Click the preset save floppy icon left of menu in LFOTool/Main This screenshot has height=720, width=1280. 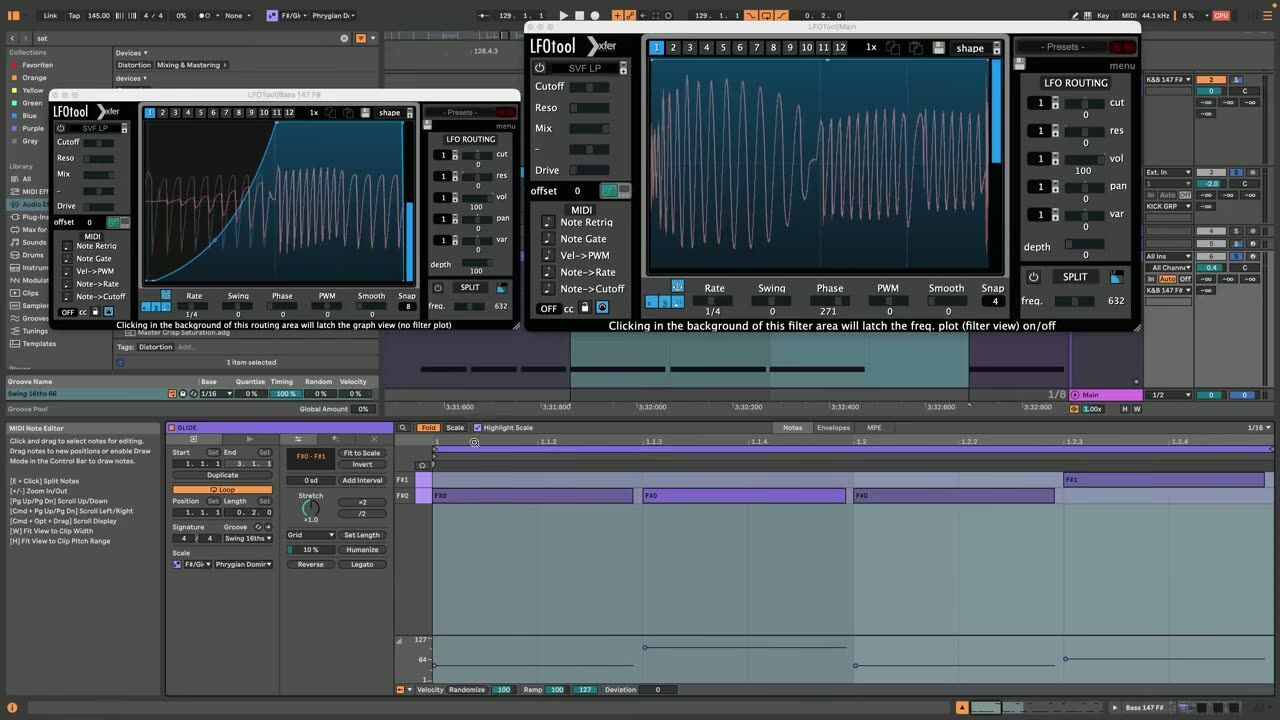point(1020,65)
